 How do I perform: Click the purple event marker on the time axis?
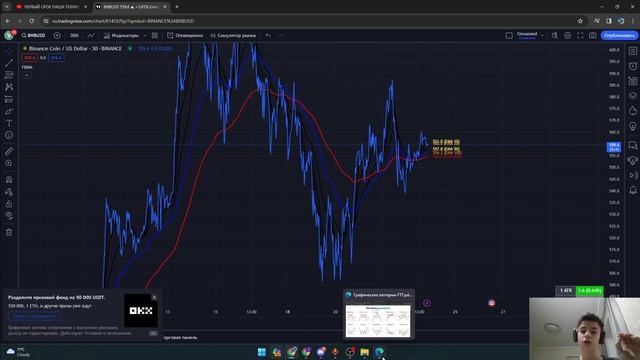tap(427, 303)
